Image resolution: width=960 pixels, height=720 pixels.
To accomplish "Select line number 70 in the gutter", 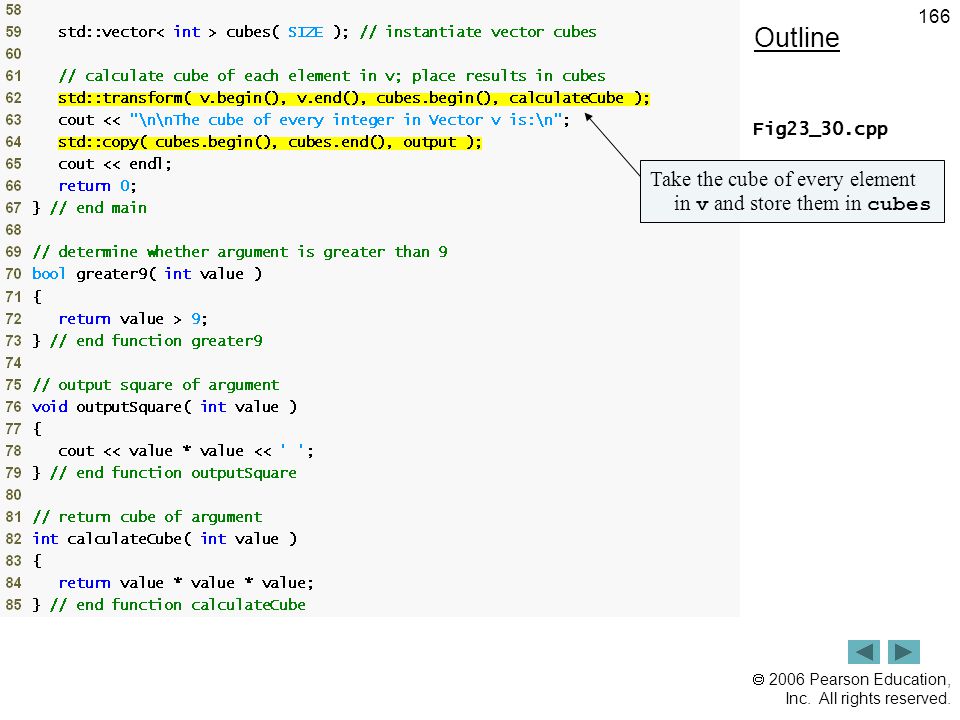I will tap(13, 274).
